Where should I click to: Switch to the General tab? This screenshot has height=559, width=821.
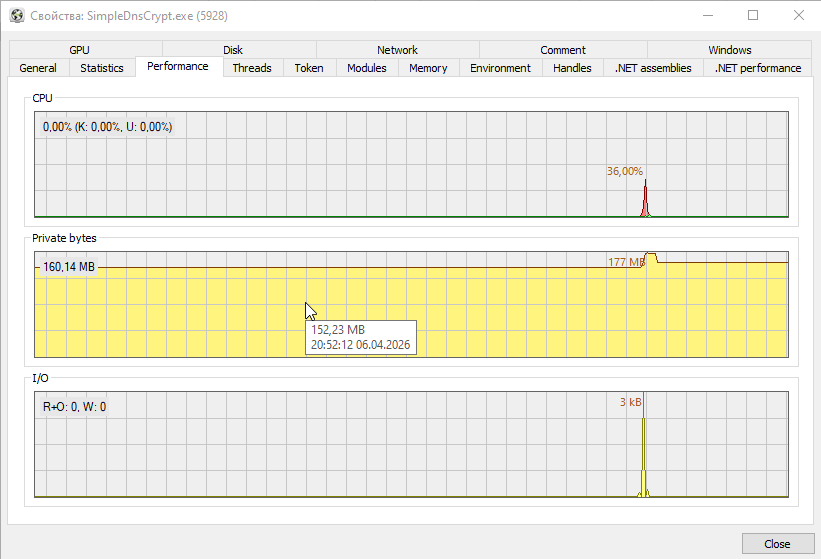pos(38,68)
